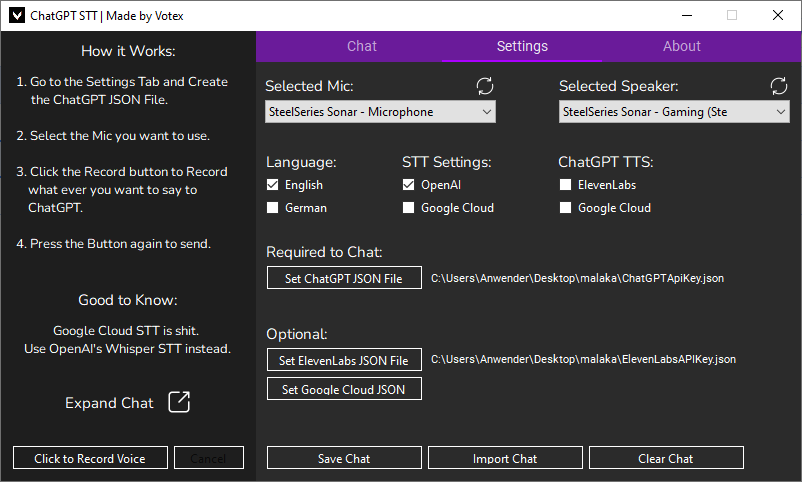Toggle the OpenAI STT checkbox
The height and width of the screenshot is (482, 802).
tap(408, 185)
